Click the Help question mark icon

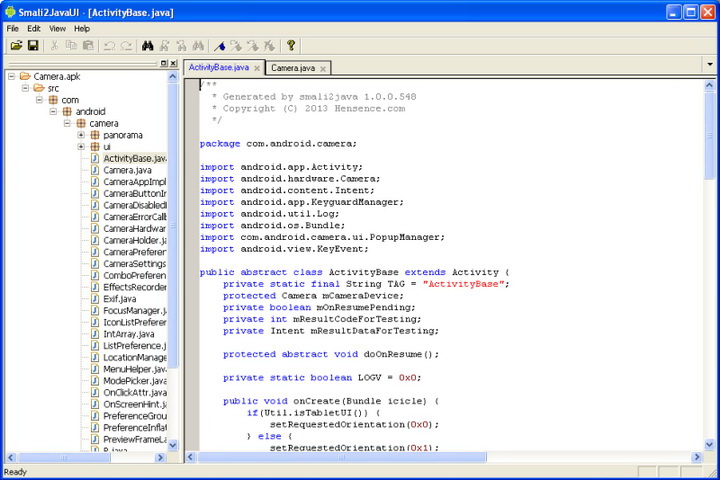[x=291, y=46]
